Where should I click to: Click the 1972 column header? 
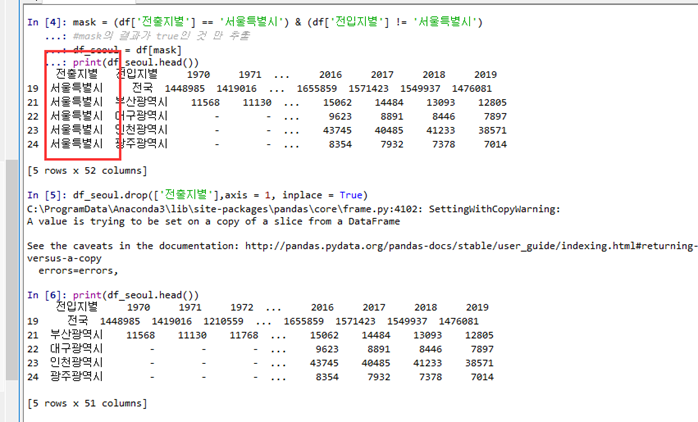[x=242, y=308]
